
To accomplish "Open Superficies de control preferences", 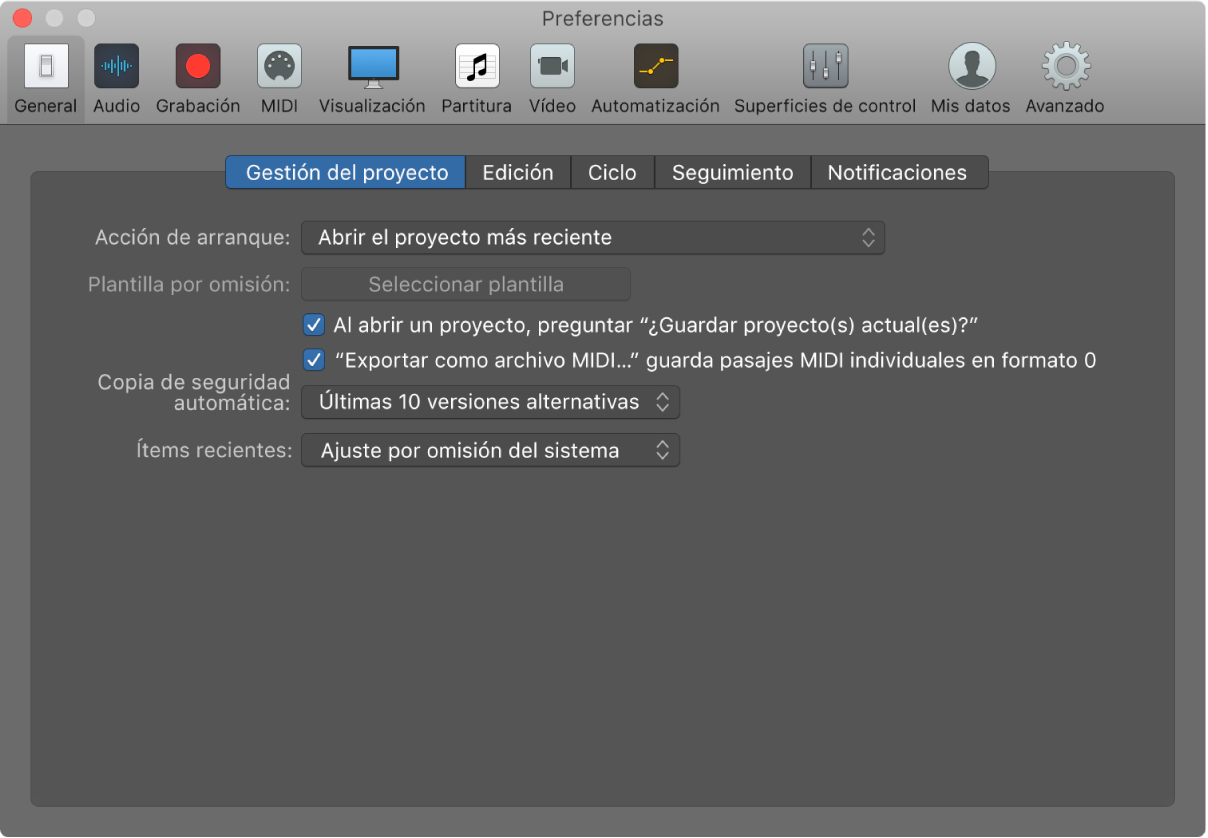I will pyautogui.click(x=825, y=68).
